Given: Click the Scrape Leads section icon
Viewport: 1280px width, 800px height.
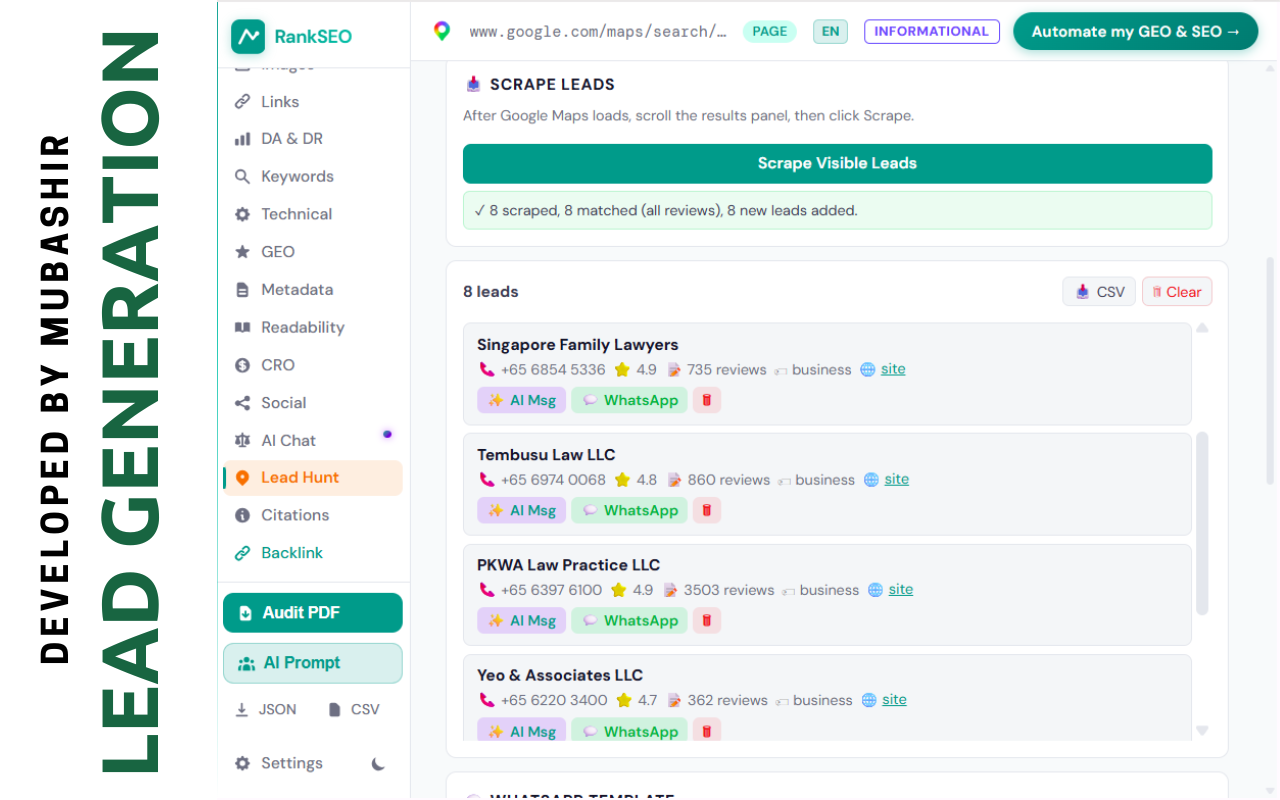Looking at the screenshot, I should point(473,84).
